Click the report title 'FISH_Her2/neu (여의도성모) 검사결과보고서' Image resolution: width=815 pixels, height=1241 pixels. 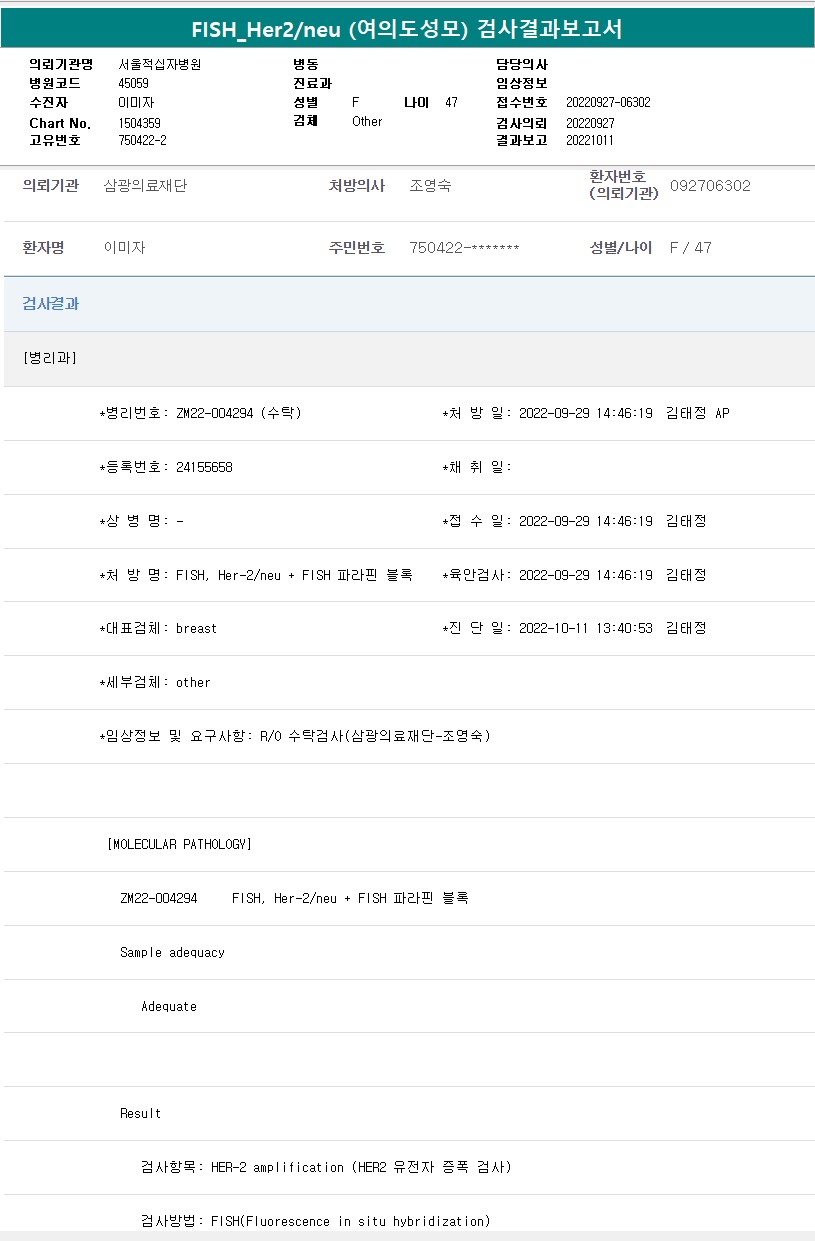pyautogui.click(x=407, y=29)
